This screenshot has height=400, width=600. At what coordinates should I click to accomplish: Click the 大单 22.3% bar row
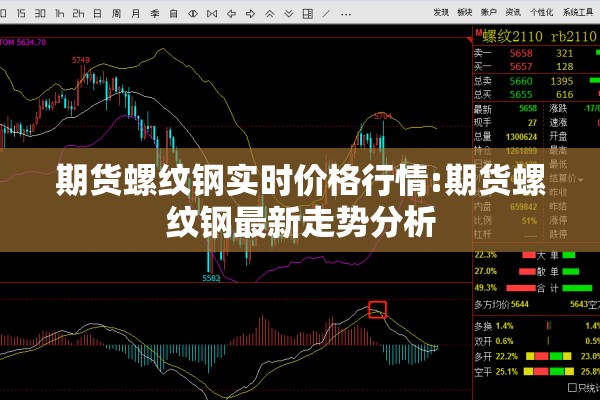pyautogui.click(x=525, y=255)
